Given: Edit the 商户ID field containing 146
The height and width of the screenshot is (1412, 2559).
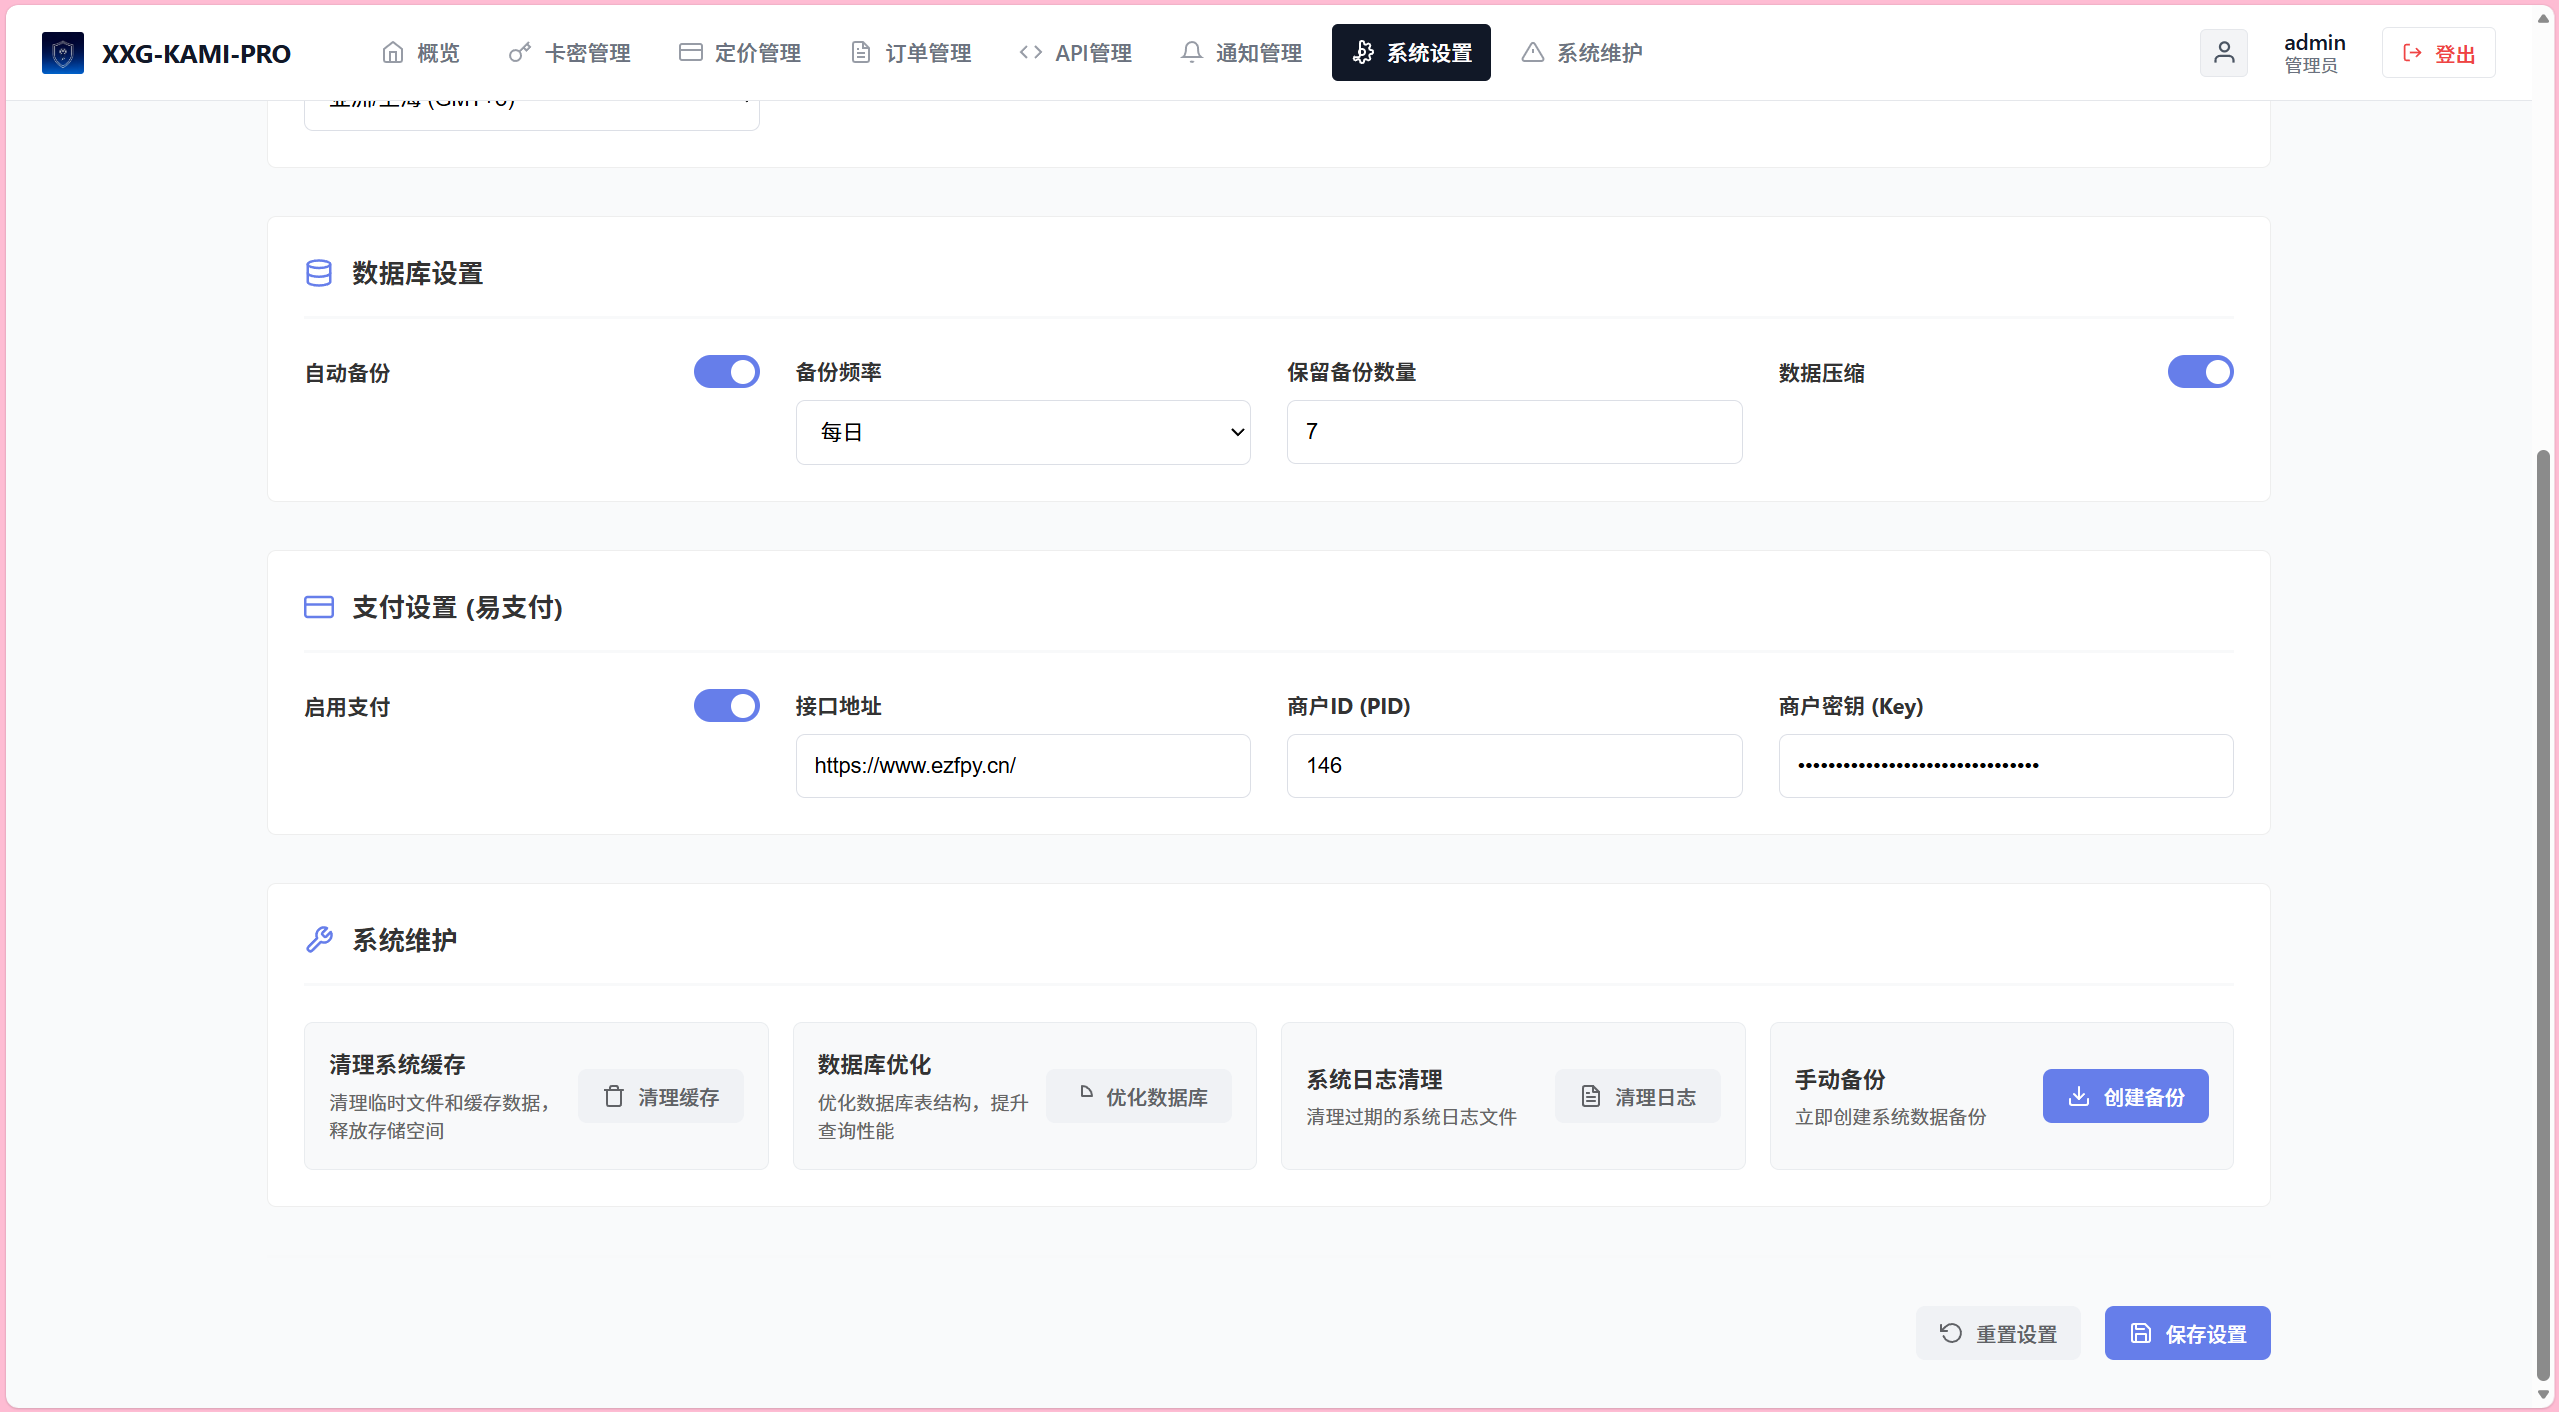Looking at the screenshot, I should pos(1513,765).
